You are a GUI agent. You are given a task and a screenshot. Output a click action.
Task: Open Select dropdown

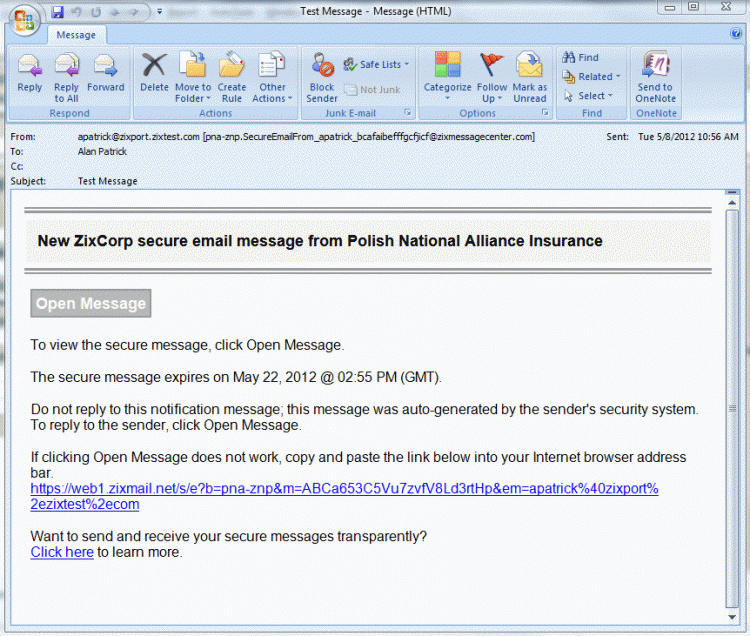coord(588,96)
